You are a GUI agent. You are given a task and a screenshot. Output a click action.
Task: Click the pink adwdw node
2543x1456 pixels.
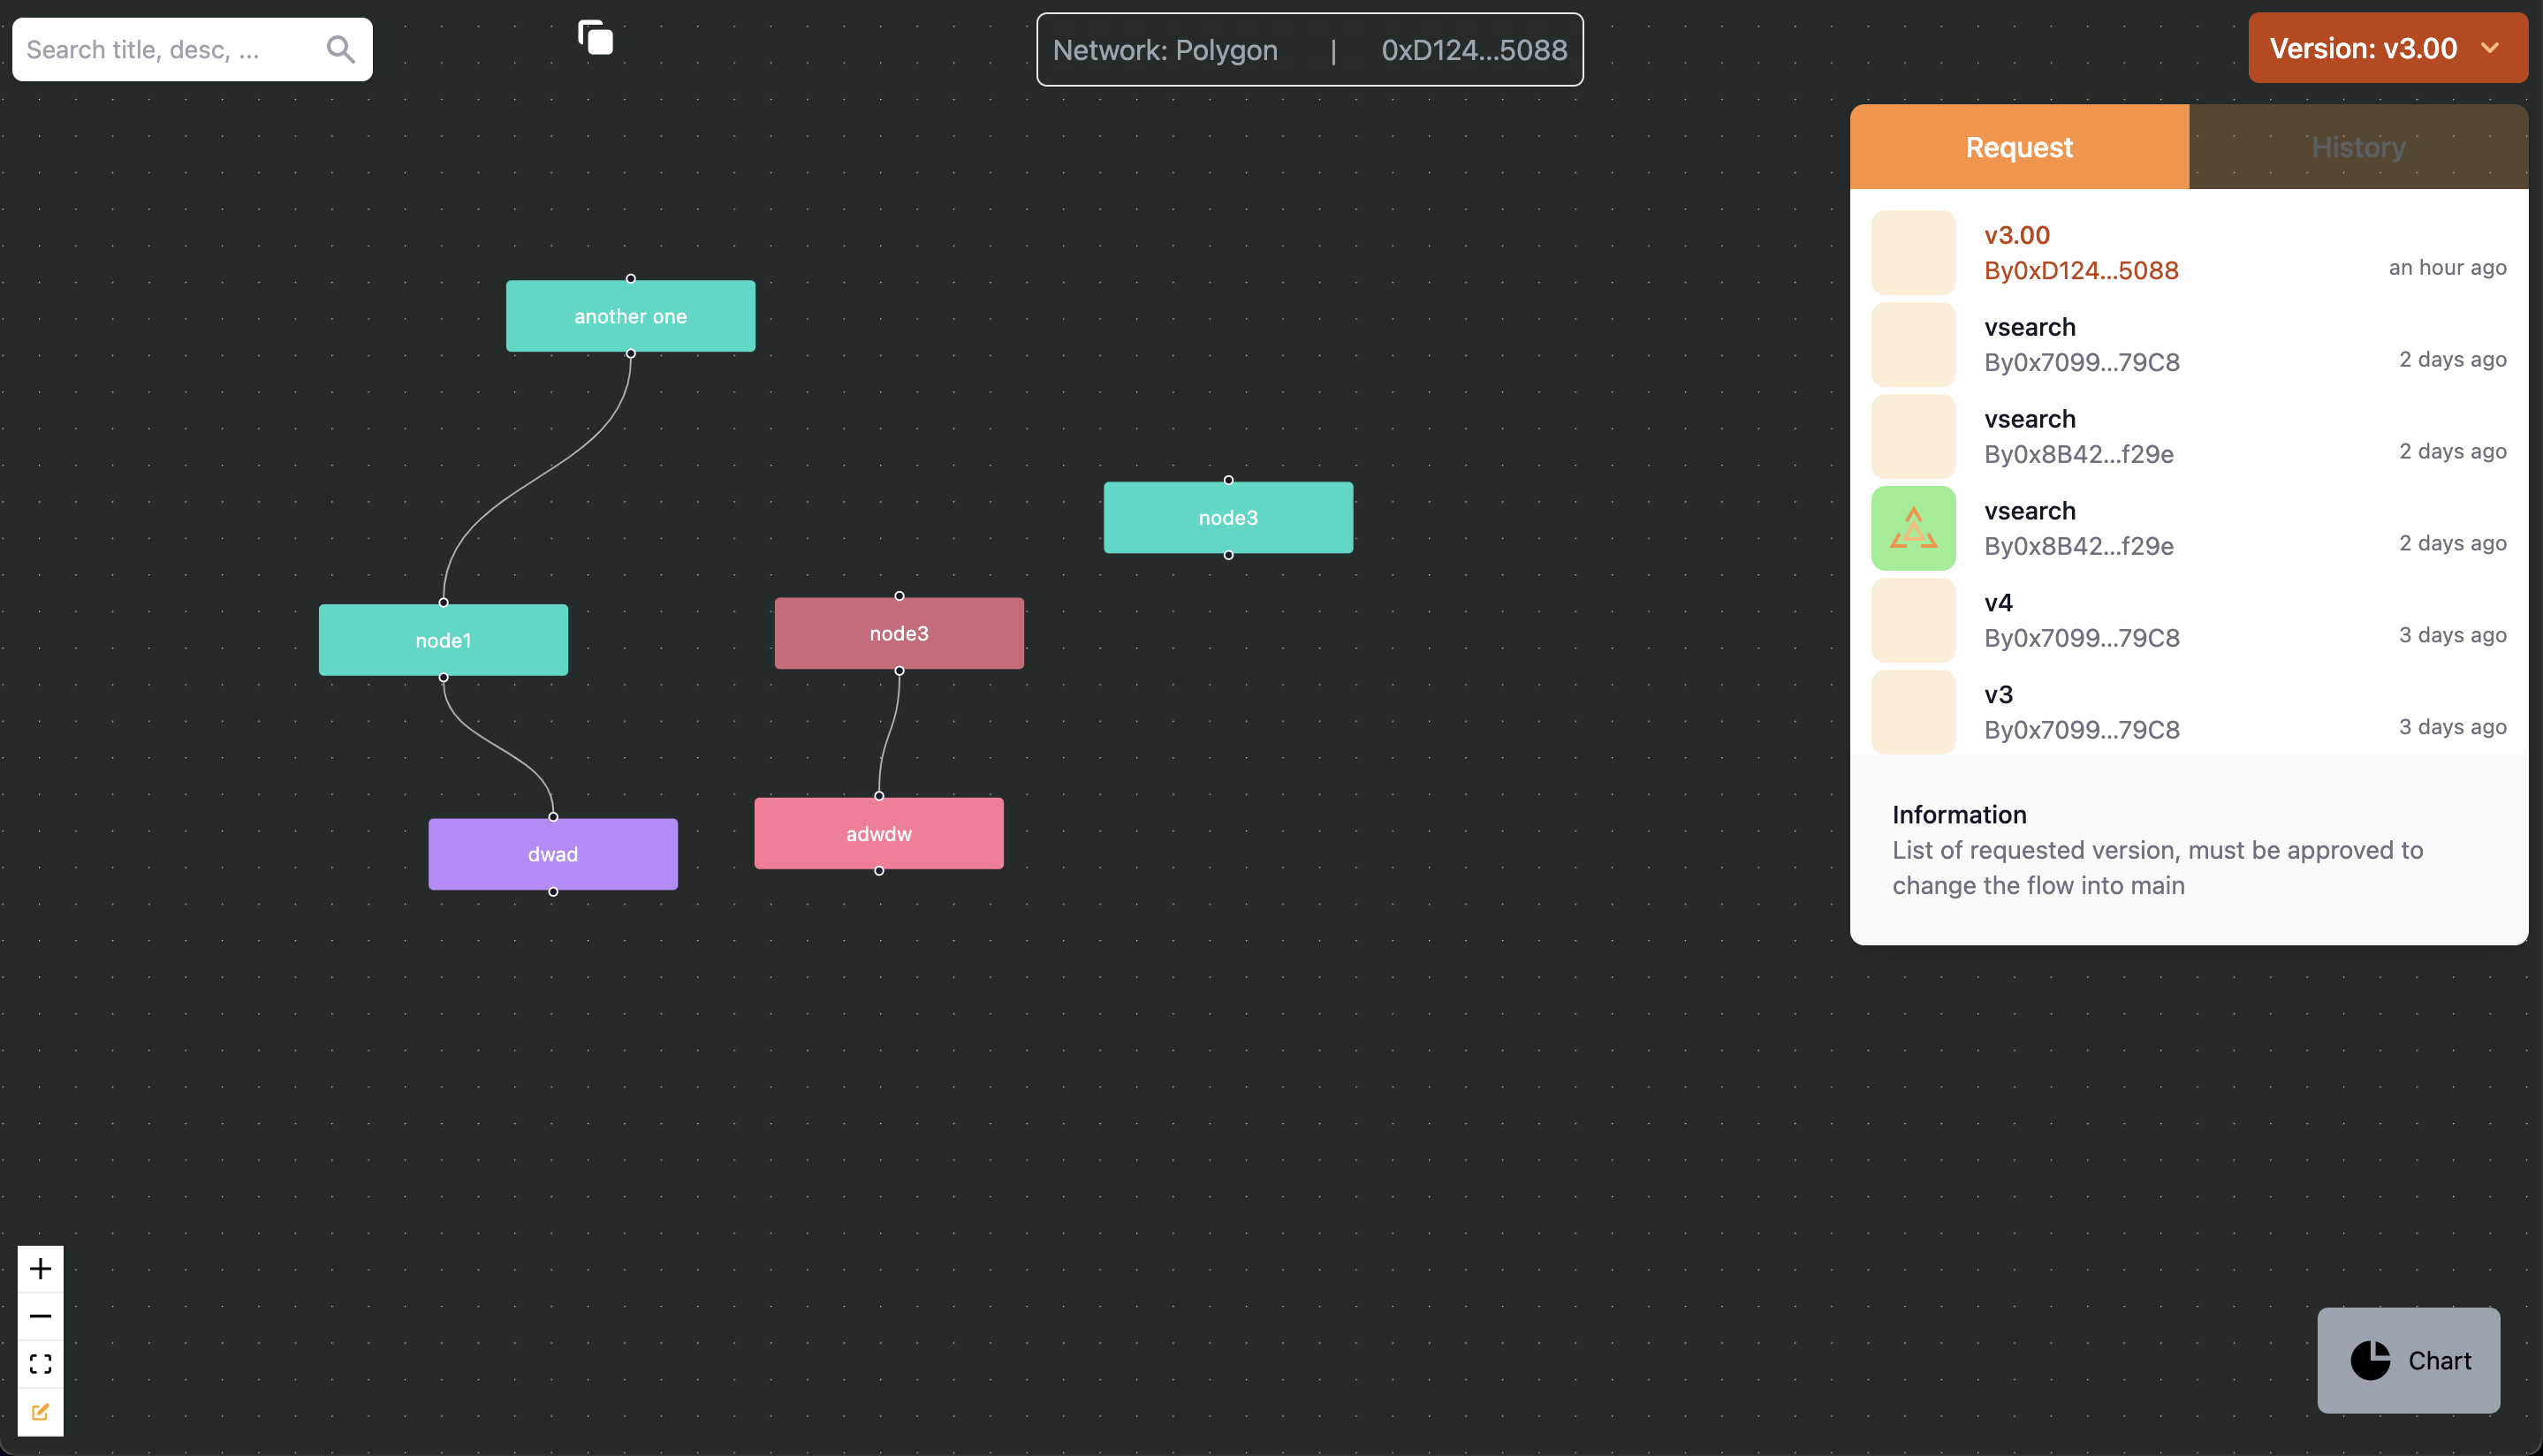tap(878, 833)
